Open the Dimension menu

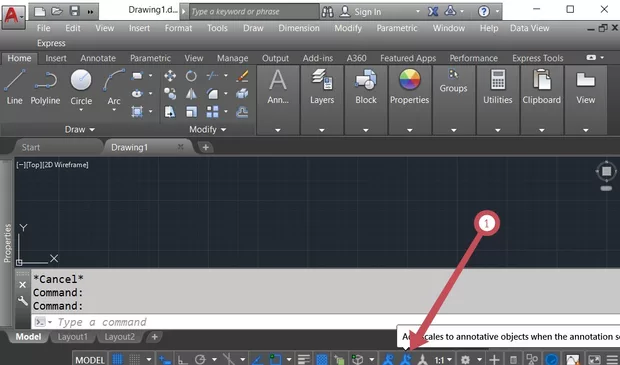click(x=299, y=28)
